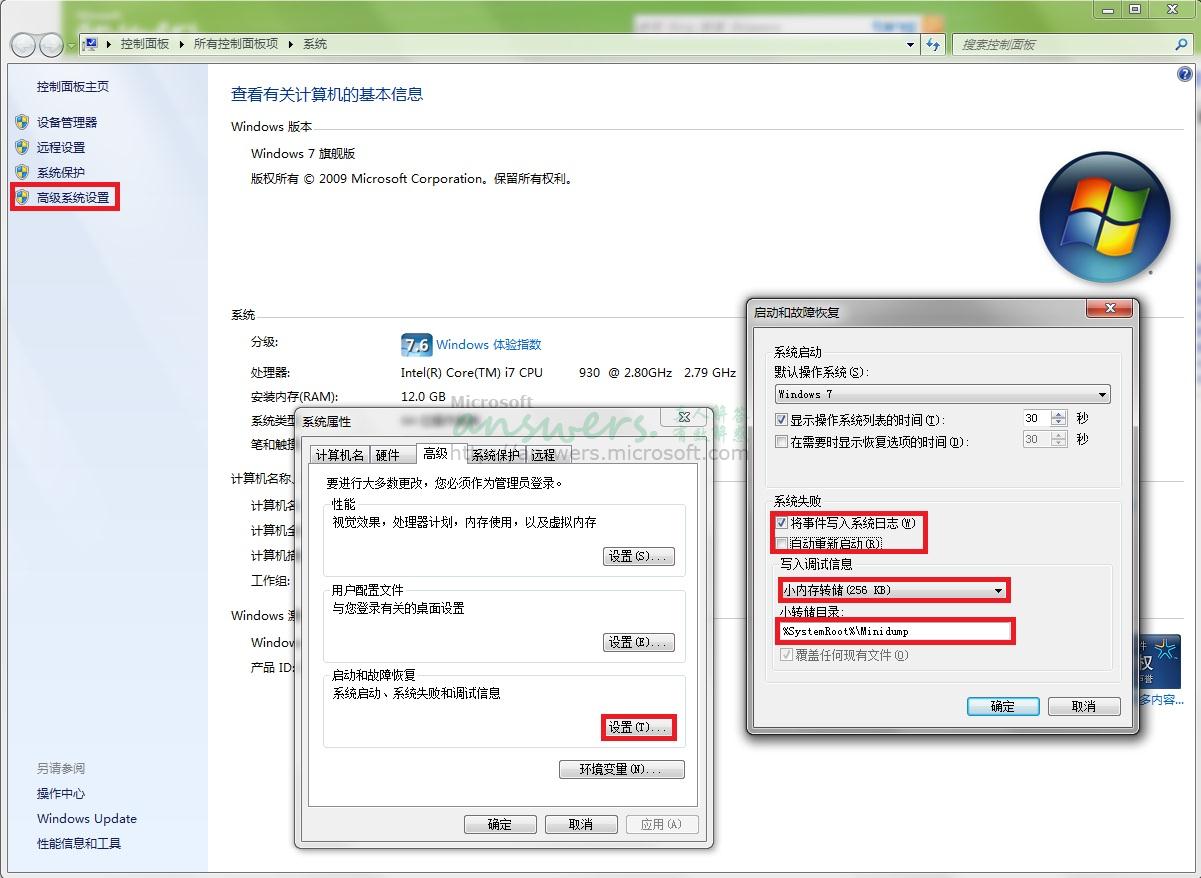Open 系统保护 link in sidebar
The image size is (1201, 878).
click(61, 172)
